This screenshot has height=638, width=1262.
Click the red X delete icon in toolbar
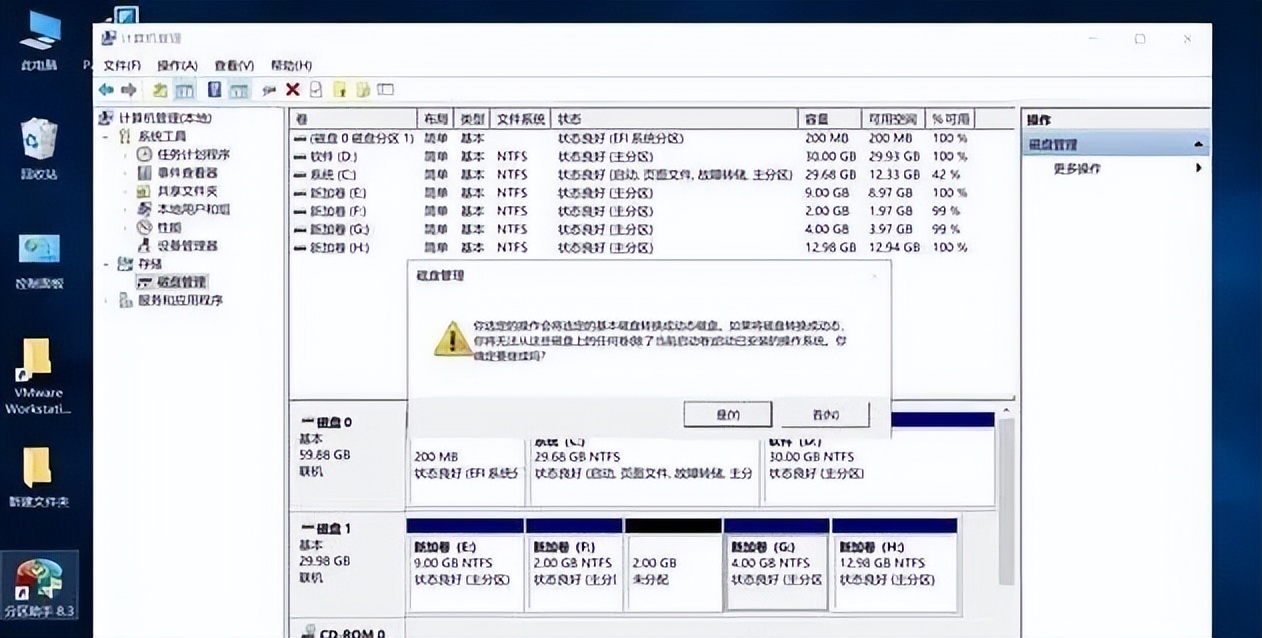(x=293, y=89)
